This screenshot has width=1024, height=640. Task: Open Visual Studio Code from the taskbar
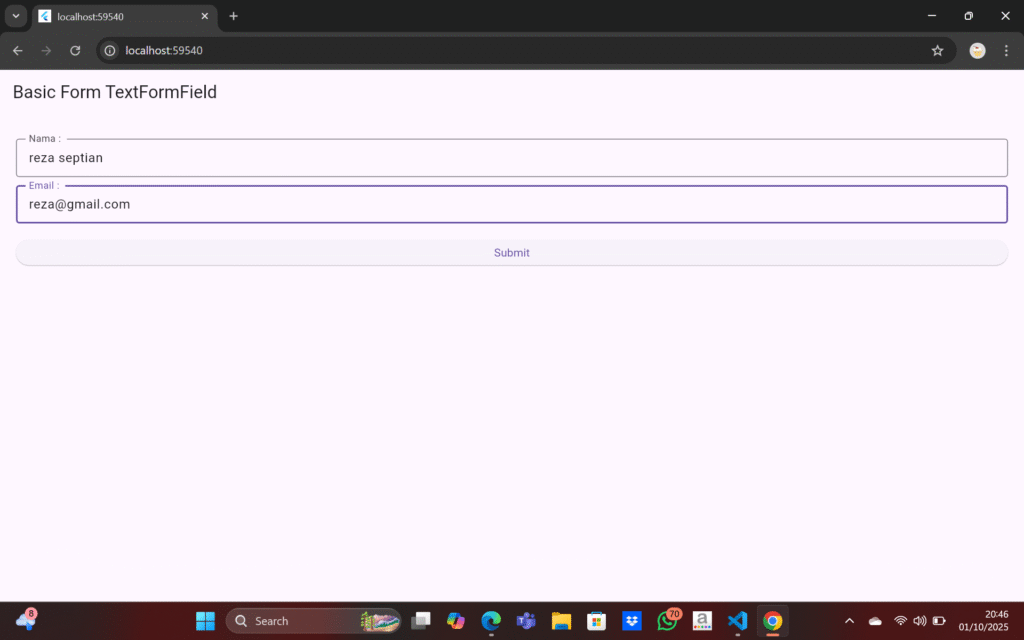coord(738,621)
